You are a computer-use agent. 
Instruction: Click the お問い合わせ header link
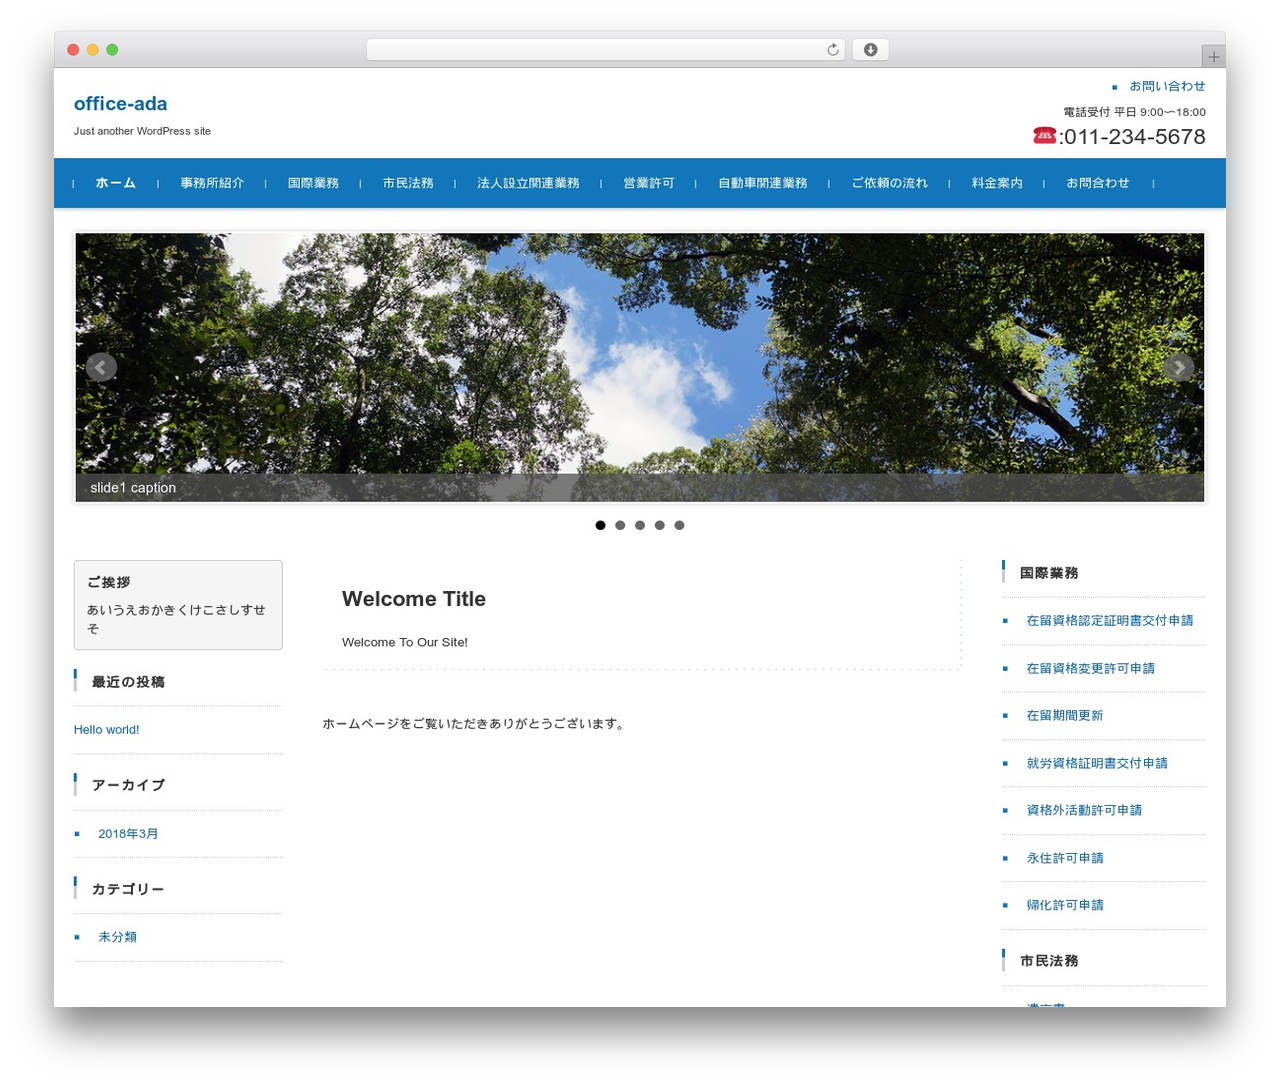tap(1167, 86)
